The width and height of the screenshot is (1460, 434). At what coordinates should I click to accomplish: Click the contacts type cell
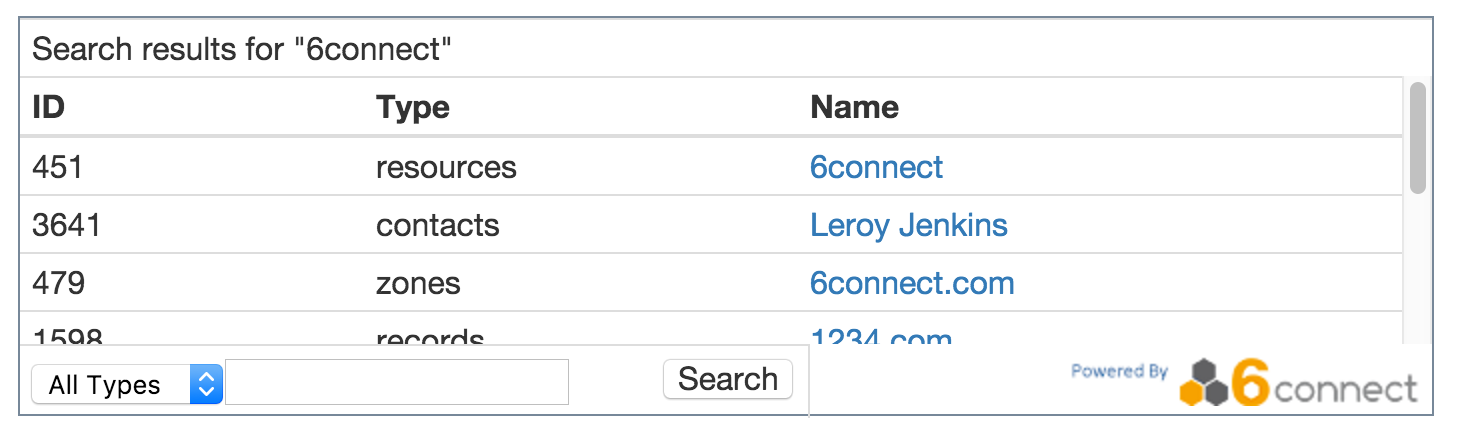pyautogui.click(x=437, y=225)
